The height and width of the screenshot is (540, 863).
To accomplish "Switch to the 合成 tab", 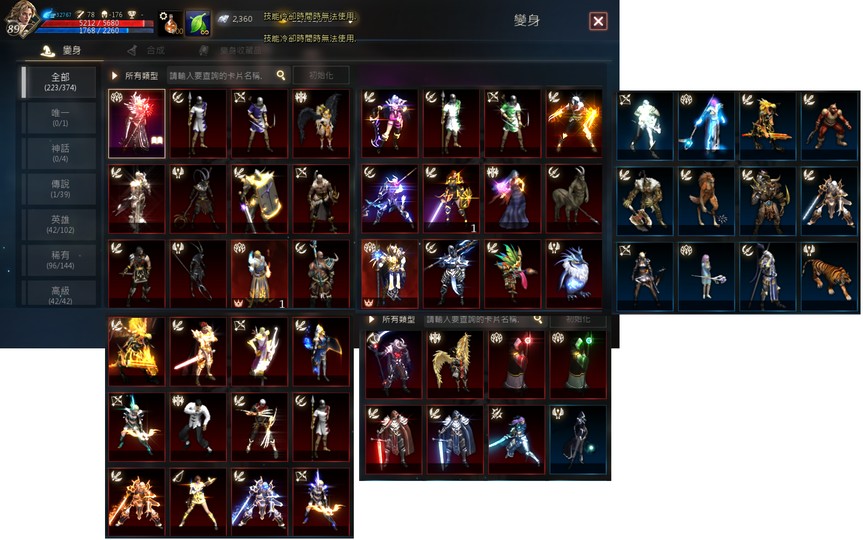I will click(x=147, y=51).
